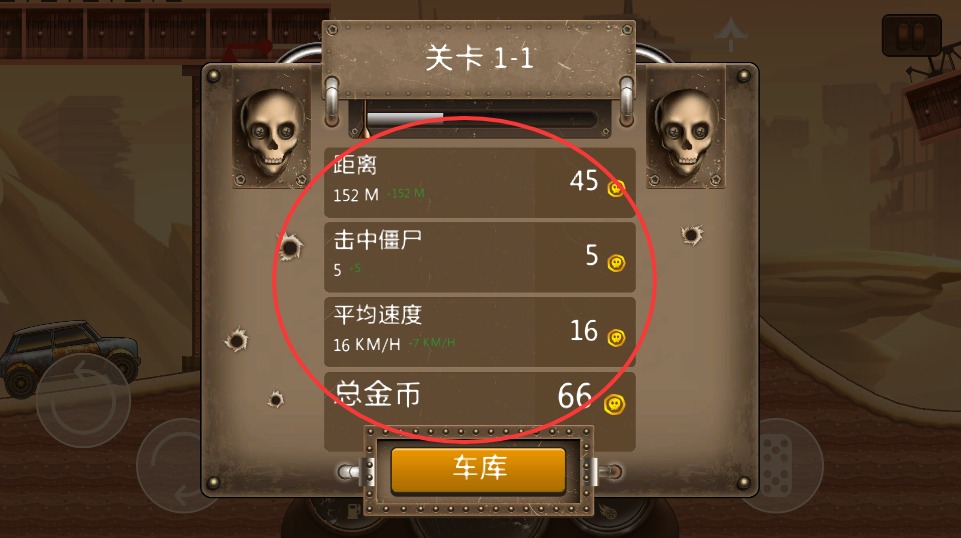
Task: Select the 距离 distance result row
Action: [479, 183]
